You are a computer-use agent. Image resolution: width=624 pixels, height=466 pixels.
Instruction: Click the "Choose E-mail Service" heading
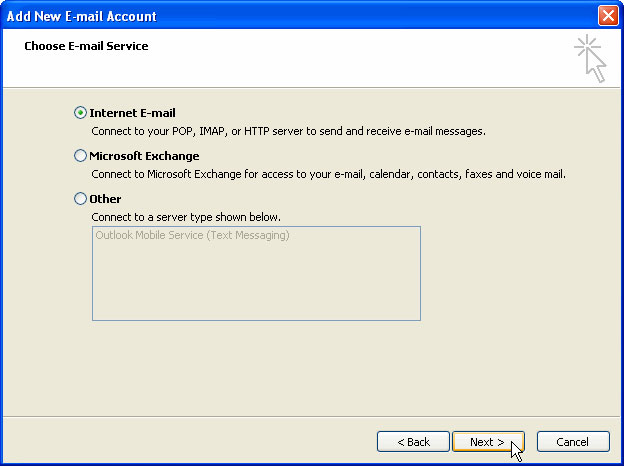(x=86, y=46)
